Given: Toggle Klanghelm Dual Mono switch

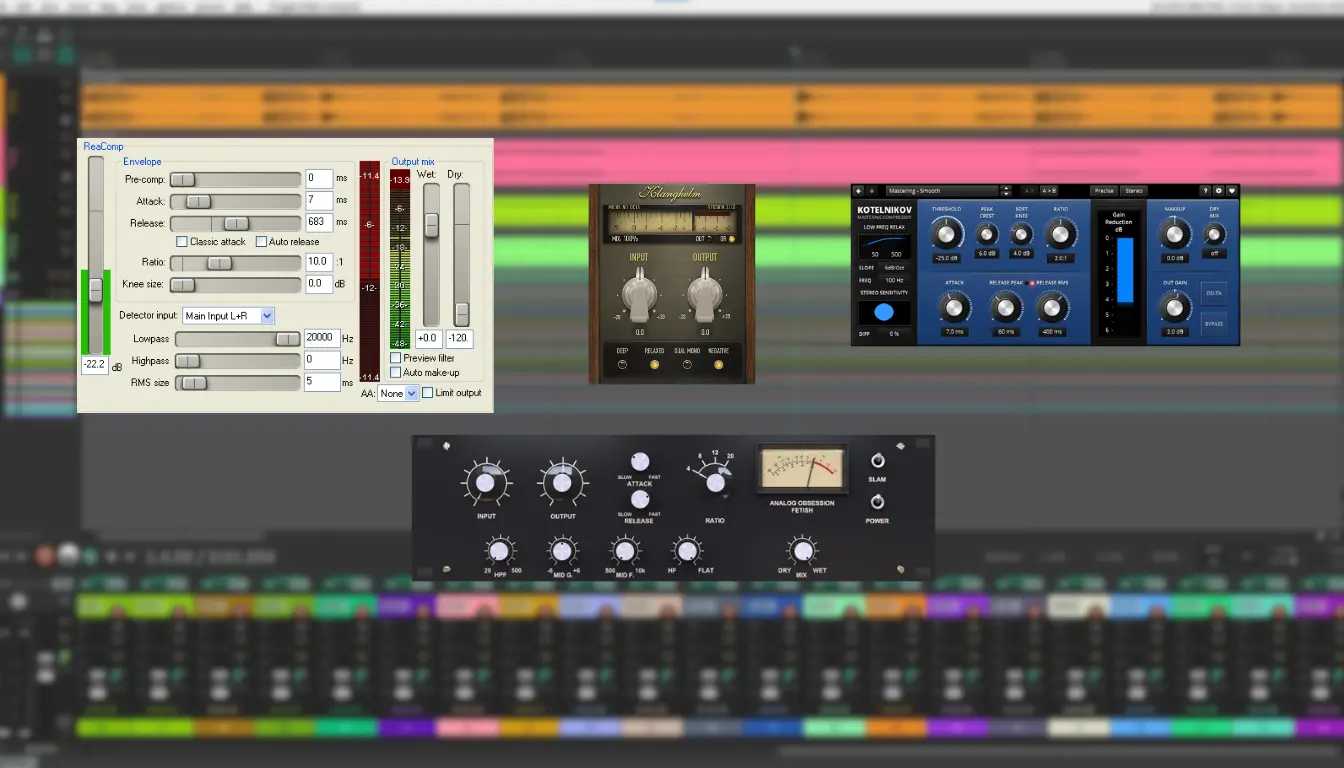Looking at the screenshot, I should pos(687,364).
